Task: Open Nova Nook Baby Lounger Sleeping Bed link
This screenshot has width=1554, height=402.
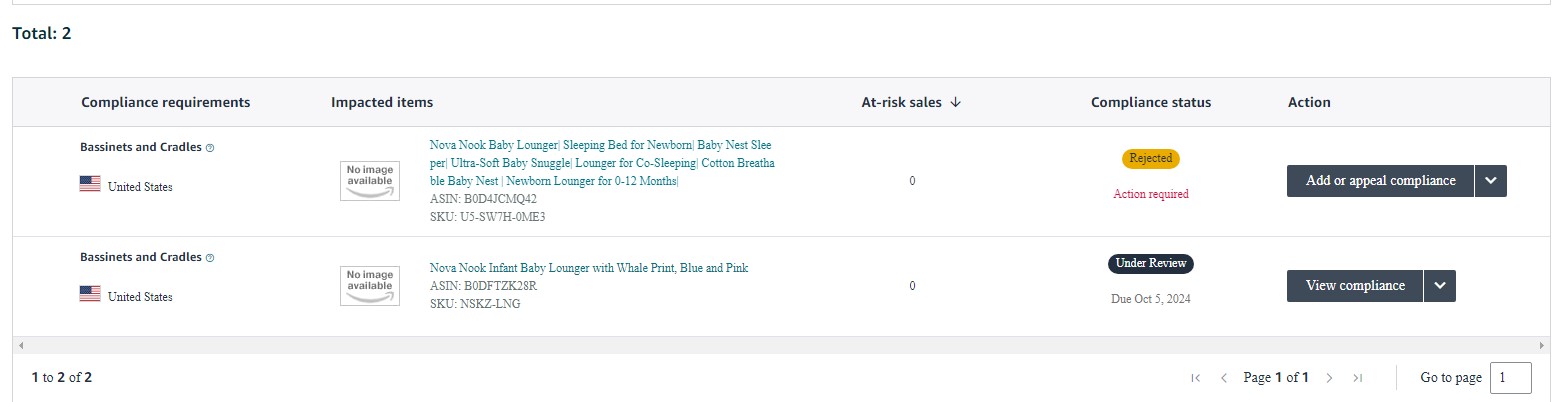Action: coord(602,163)
